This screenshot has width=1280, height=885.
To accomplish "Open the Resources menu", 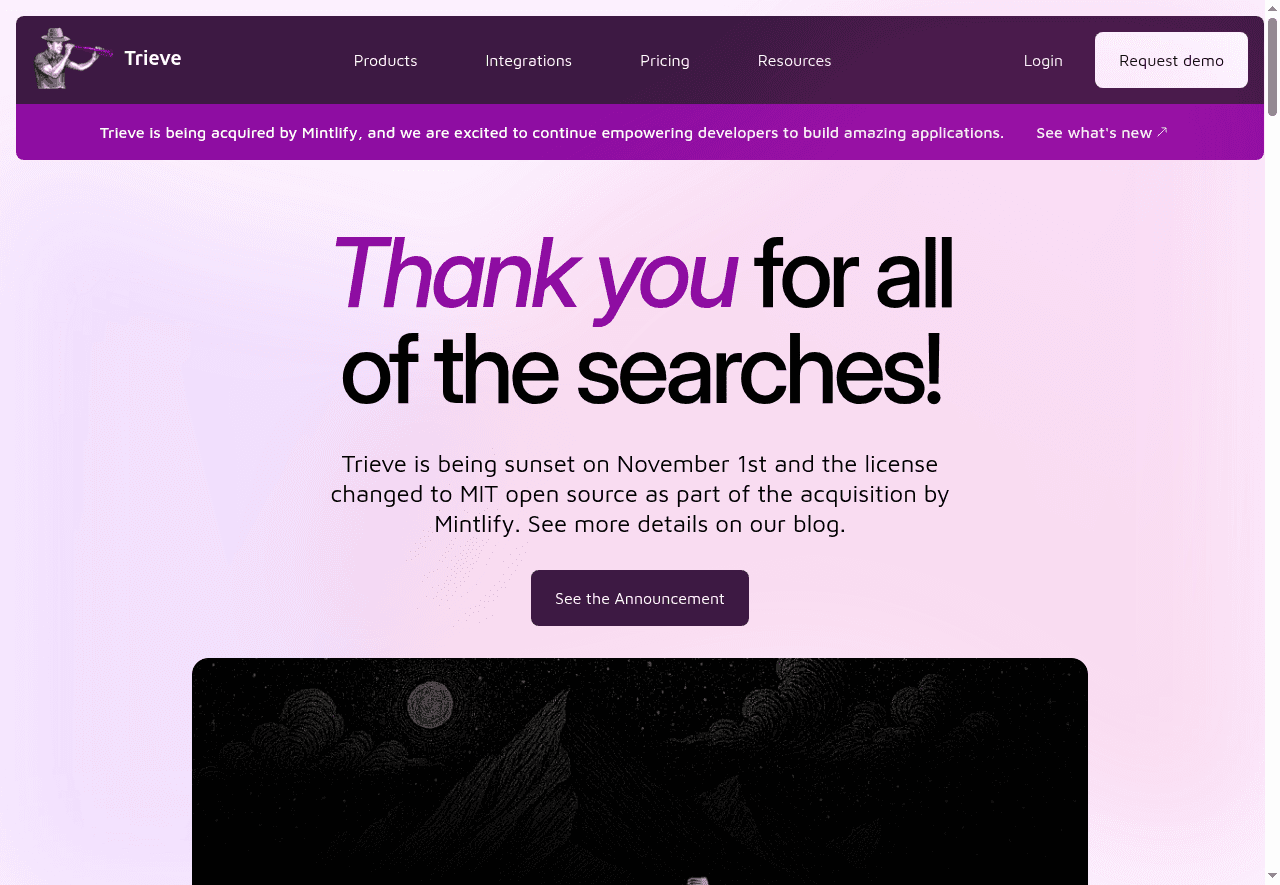I will tap(794, 61).
